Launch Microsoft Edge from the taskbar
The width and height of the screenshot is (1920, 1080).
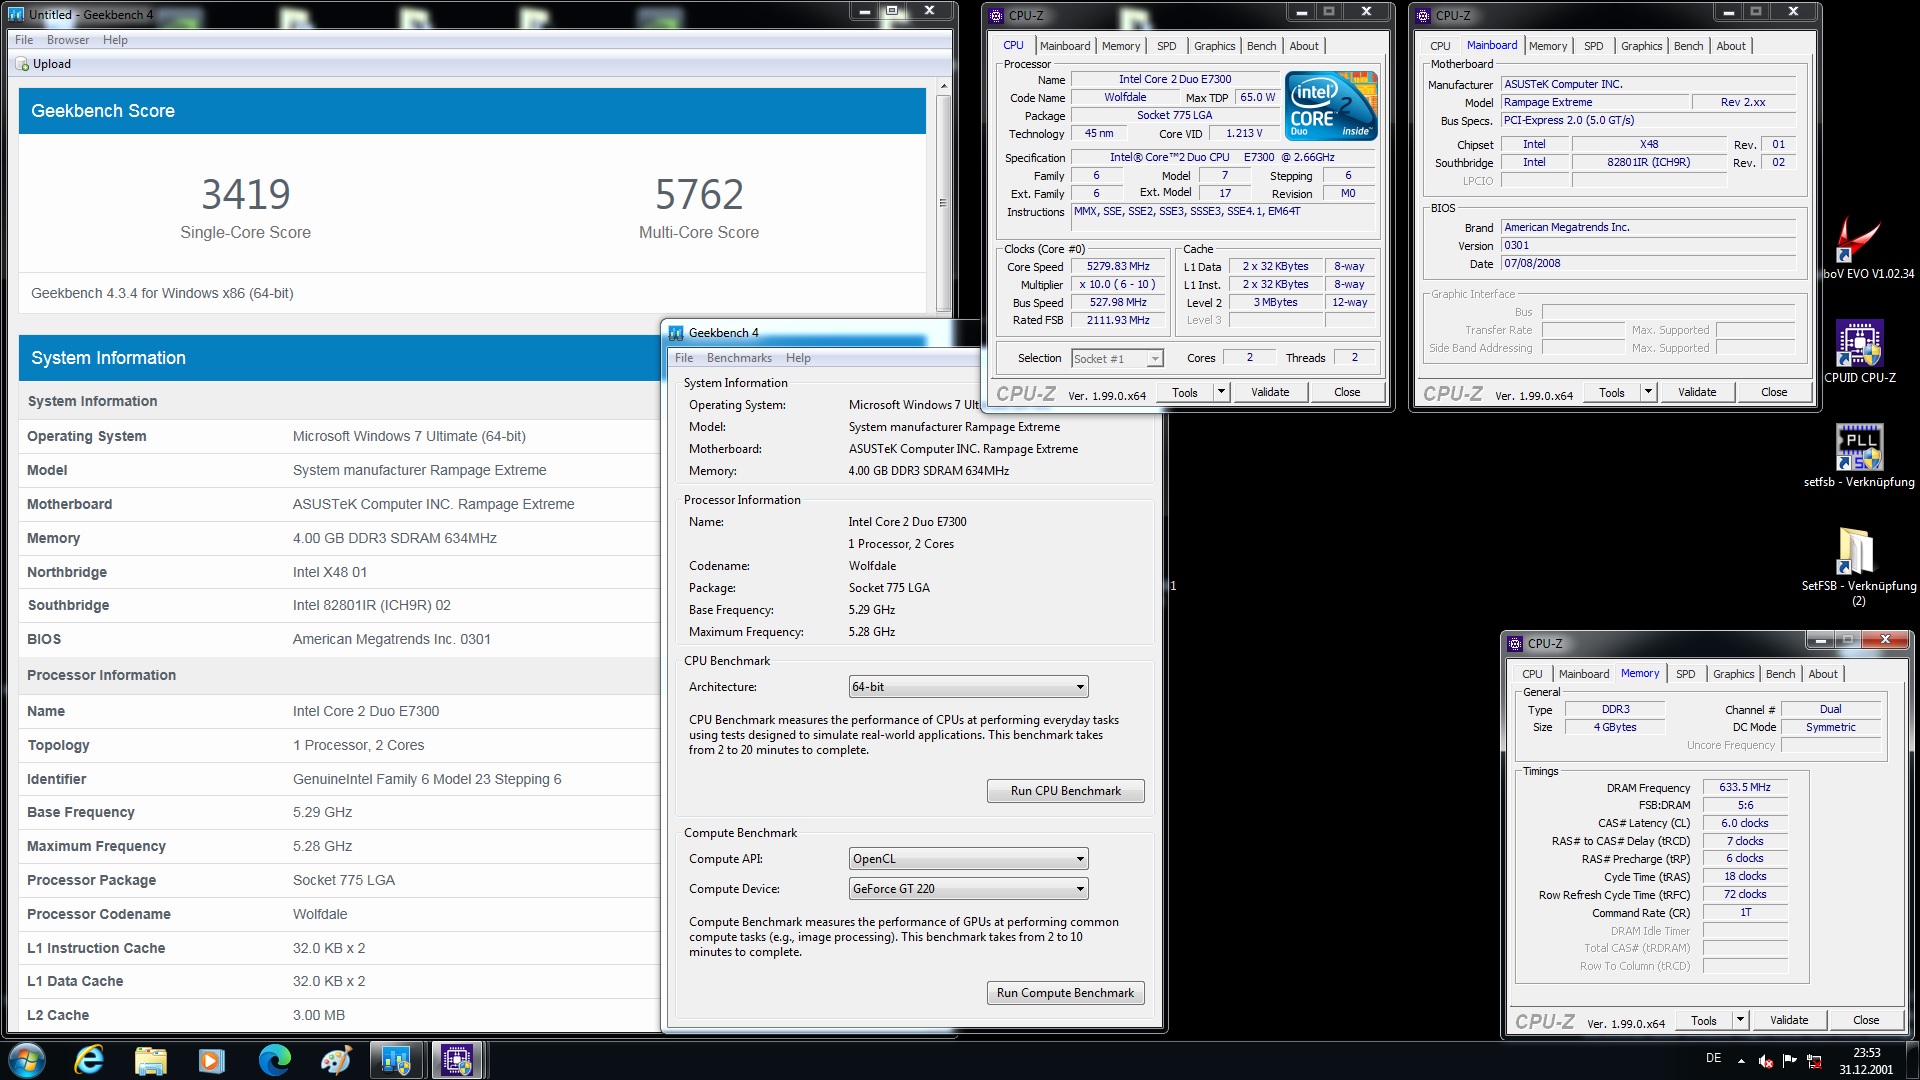point(274,1060)
